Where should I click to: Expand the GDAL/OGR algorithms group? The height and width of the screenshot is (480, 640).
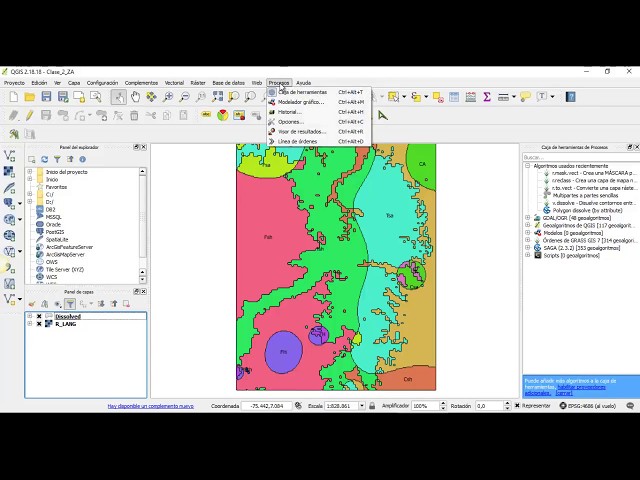(x=528, y=218)
